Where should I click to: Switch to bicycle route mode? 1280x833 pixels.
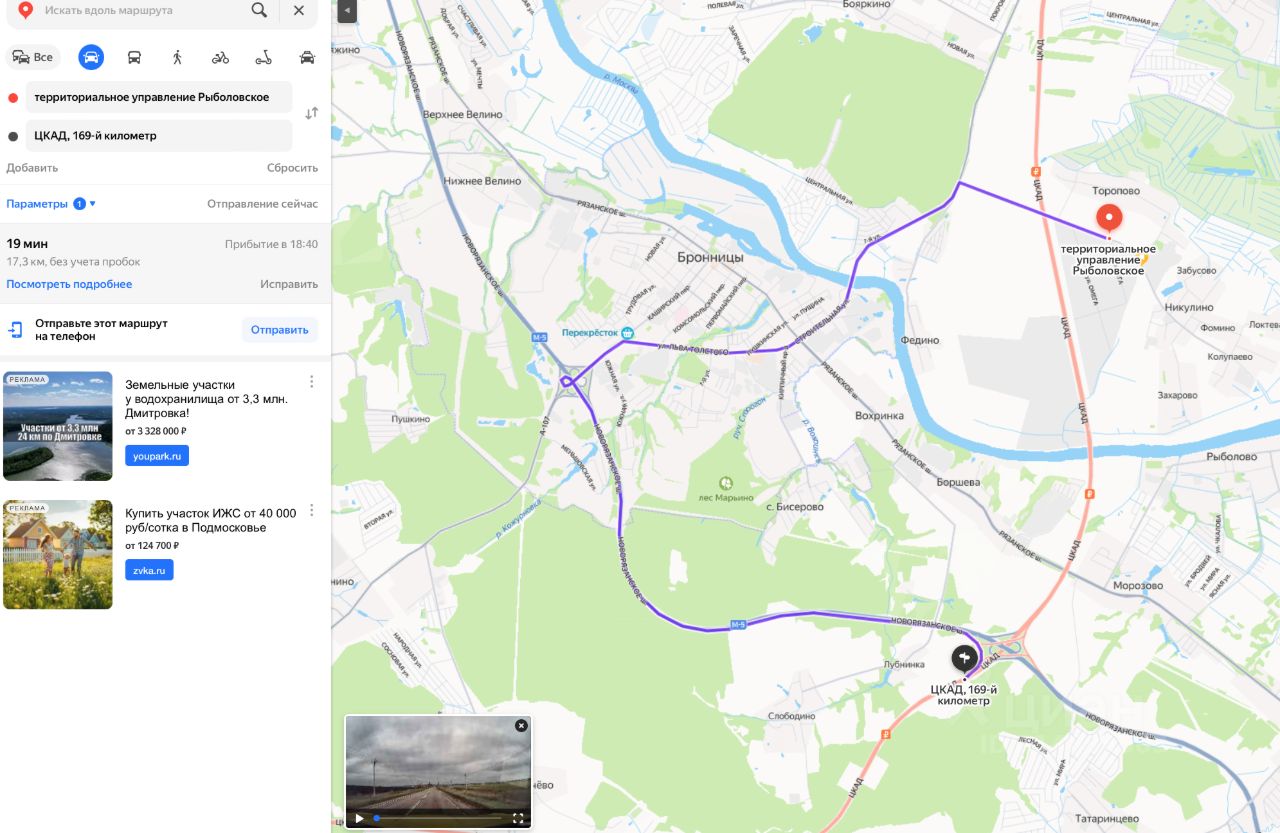(x=220, y=57)
